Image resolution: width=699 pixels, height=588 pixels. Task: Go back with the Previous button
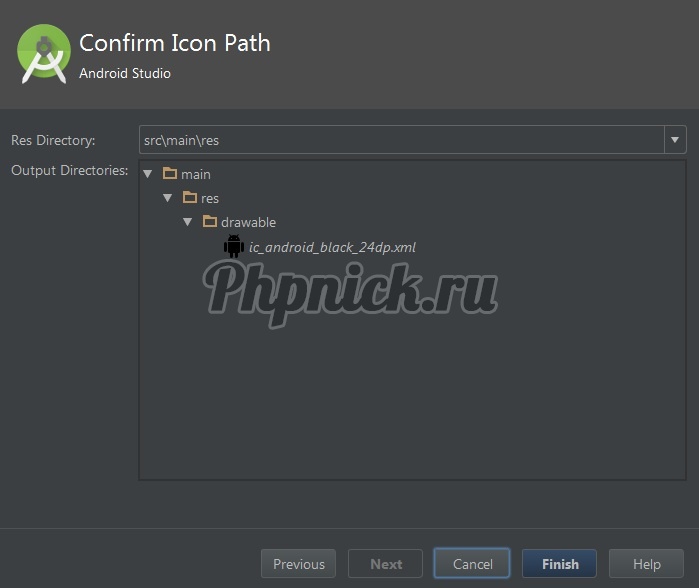click(x=298, y=564)
